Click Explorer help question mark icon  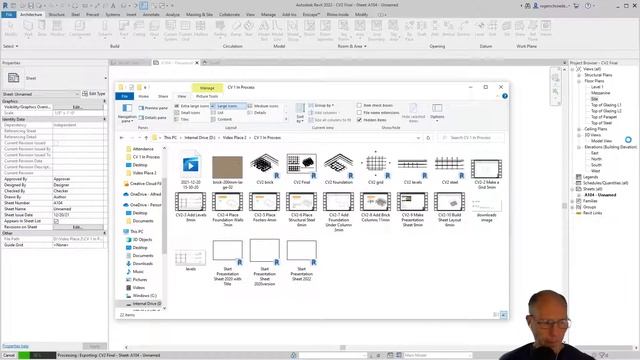pos(505,96)
